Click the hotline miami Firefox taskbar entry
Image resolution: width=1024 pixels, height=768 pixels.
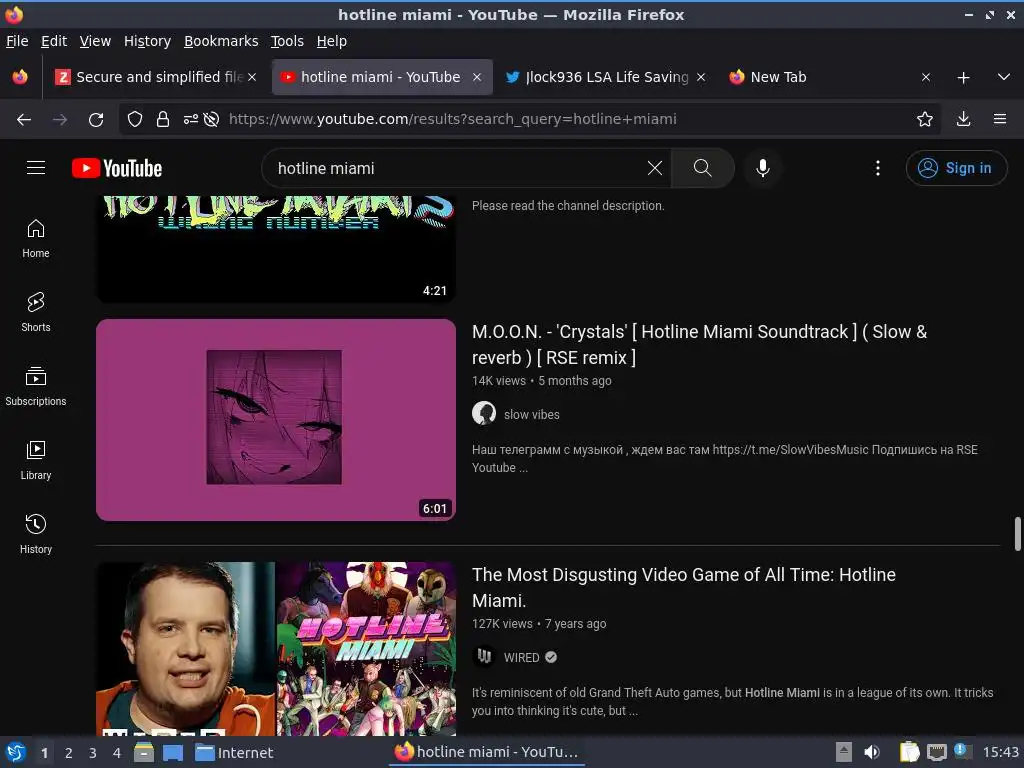(x=487, y=752)
